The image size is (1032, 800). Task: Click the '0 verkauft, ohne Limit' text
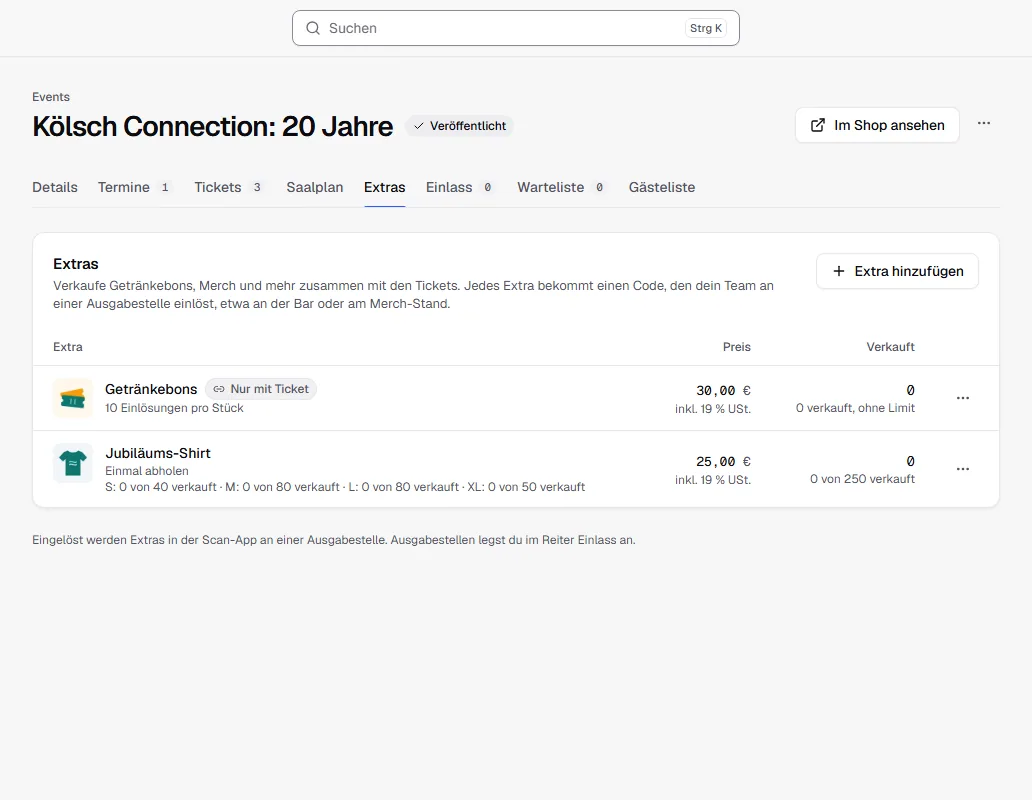tap(855, 408)
